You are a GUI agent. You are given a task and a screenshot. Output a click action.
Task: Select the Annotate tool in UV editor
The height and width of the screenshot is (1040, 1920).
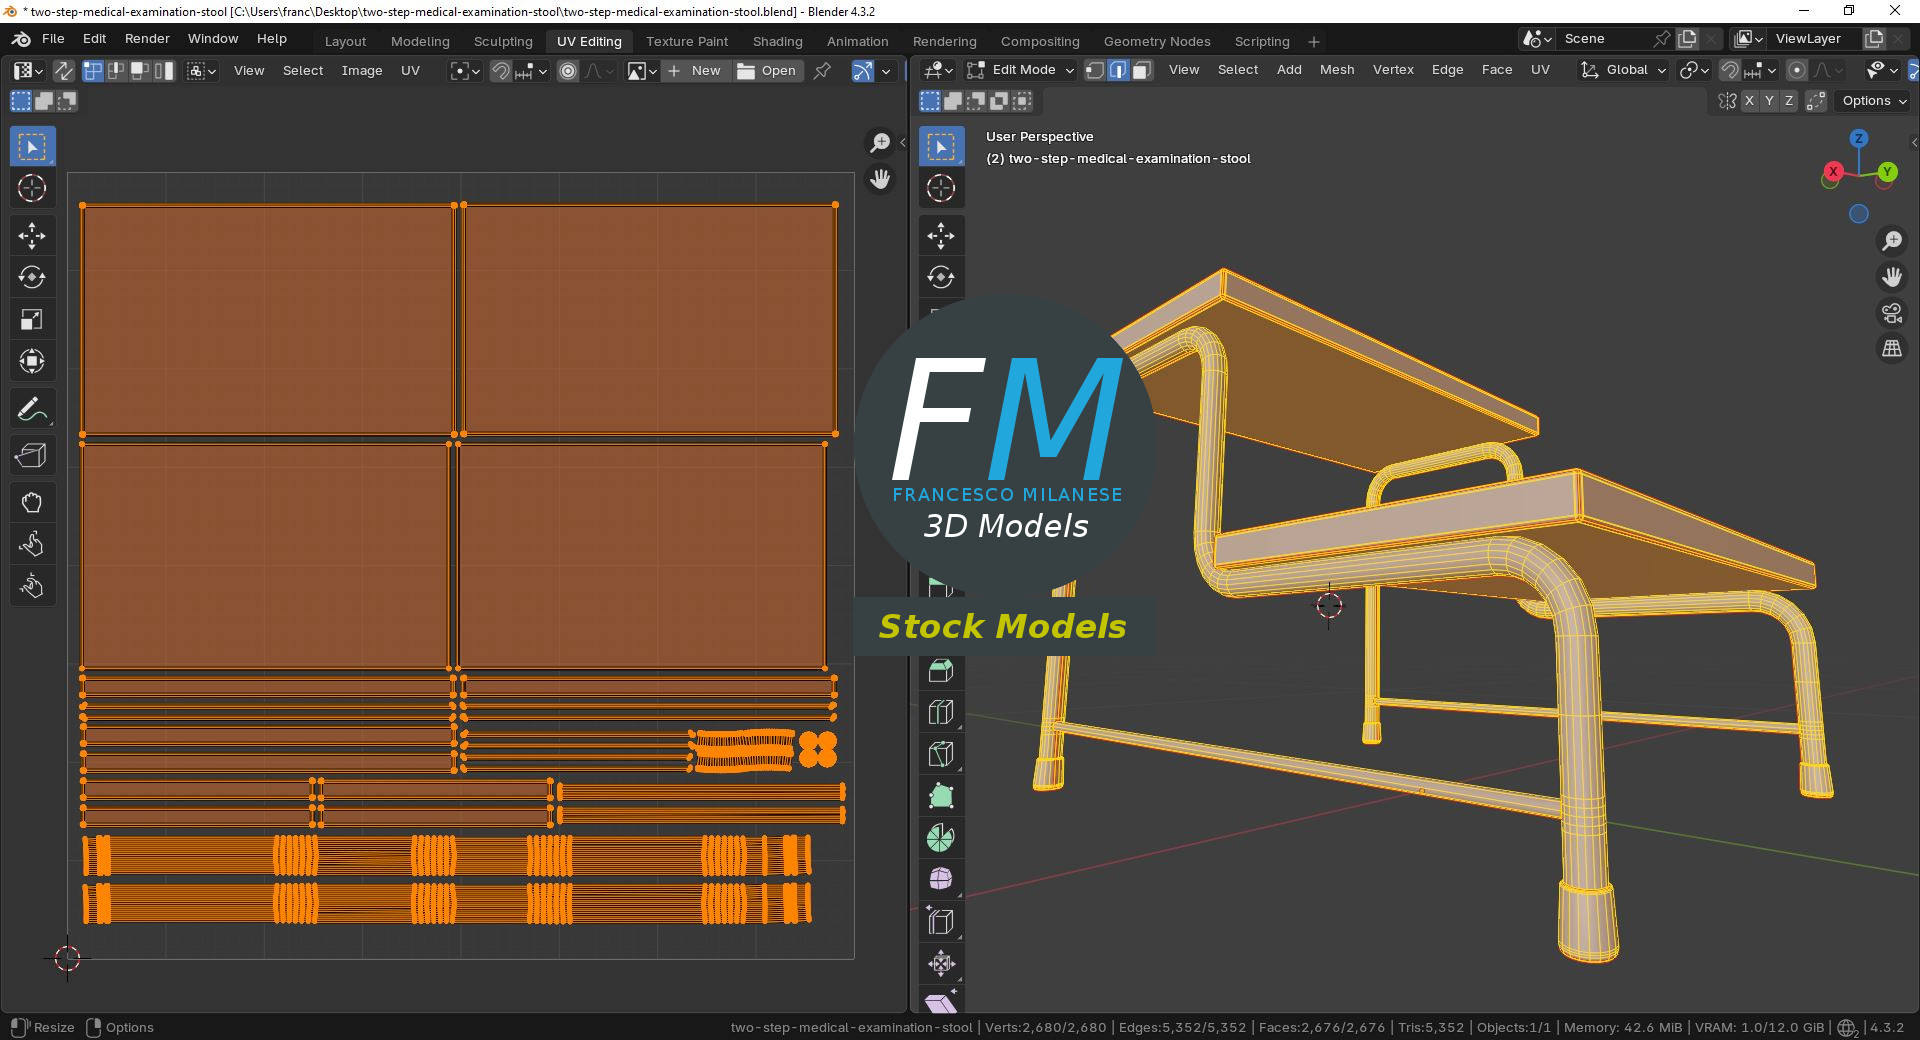coord(31,409)
